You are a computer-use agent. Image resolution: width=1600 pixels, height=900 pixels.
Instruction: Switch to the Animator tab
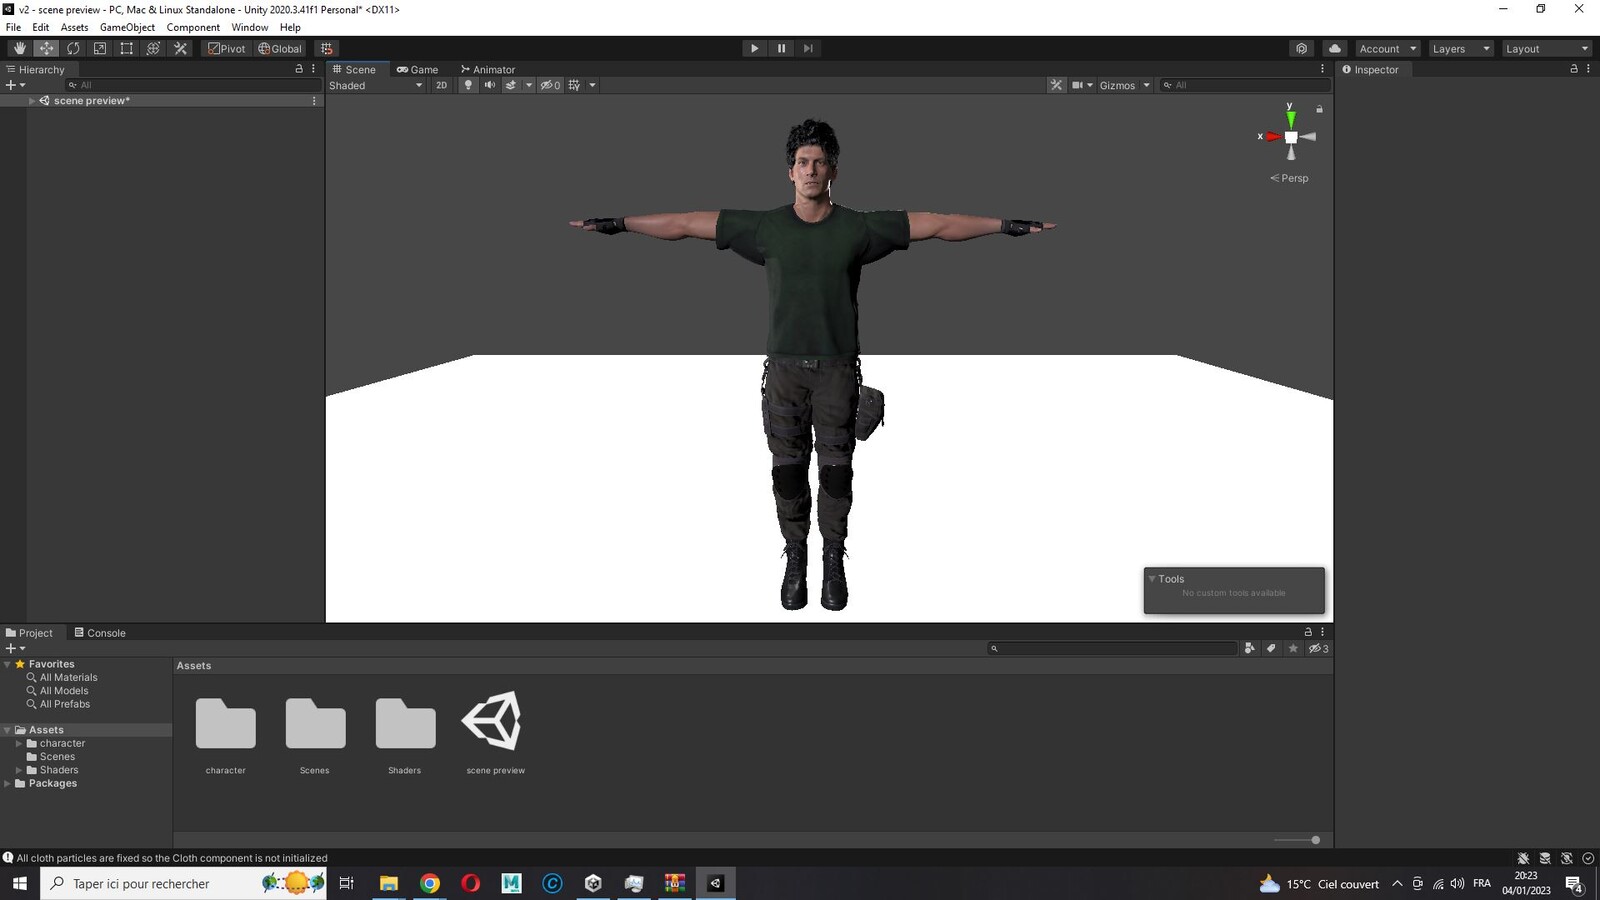487,69
